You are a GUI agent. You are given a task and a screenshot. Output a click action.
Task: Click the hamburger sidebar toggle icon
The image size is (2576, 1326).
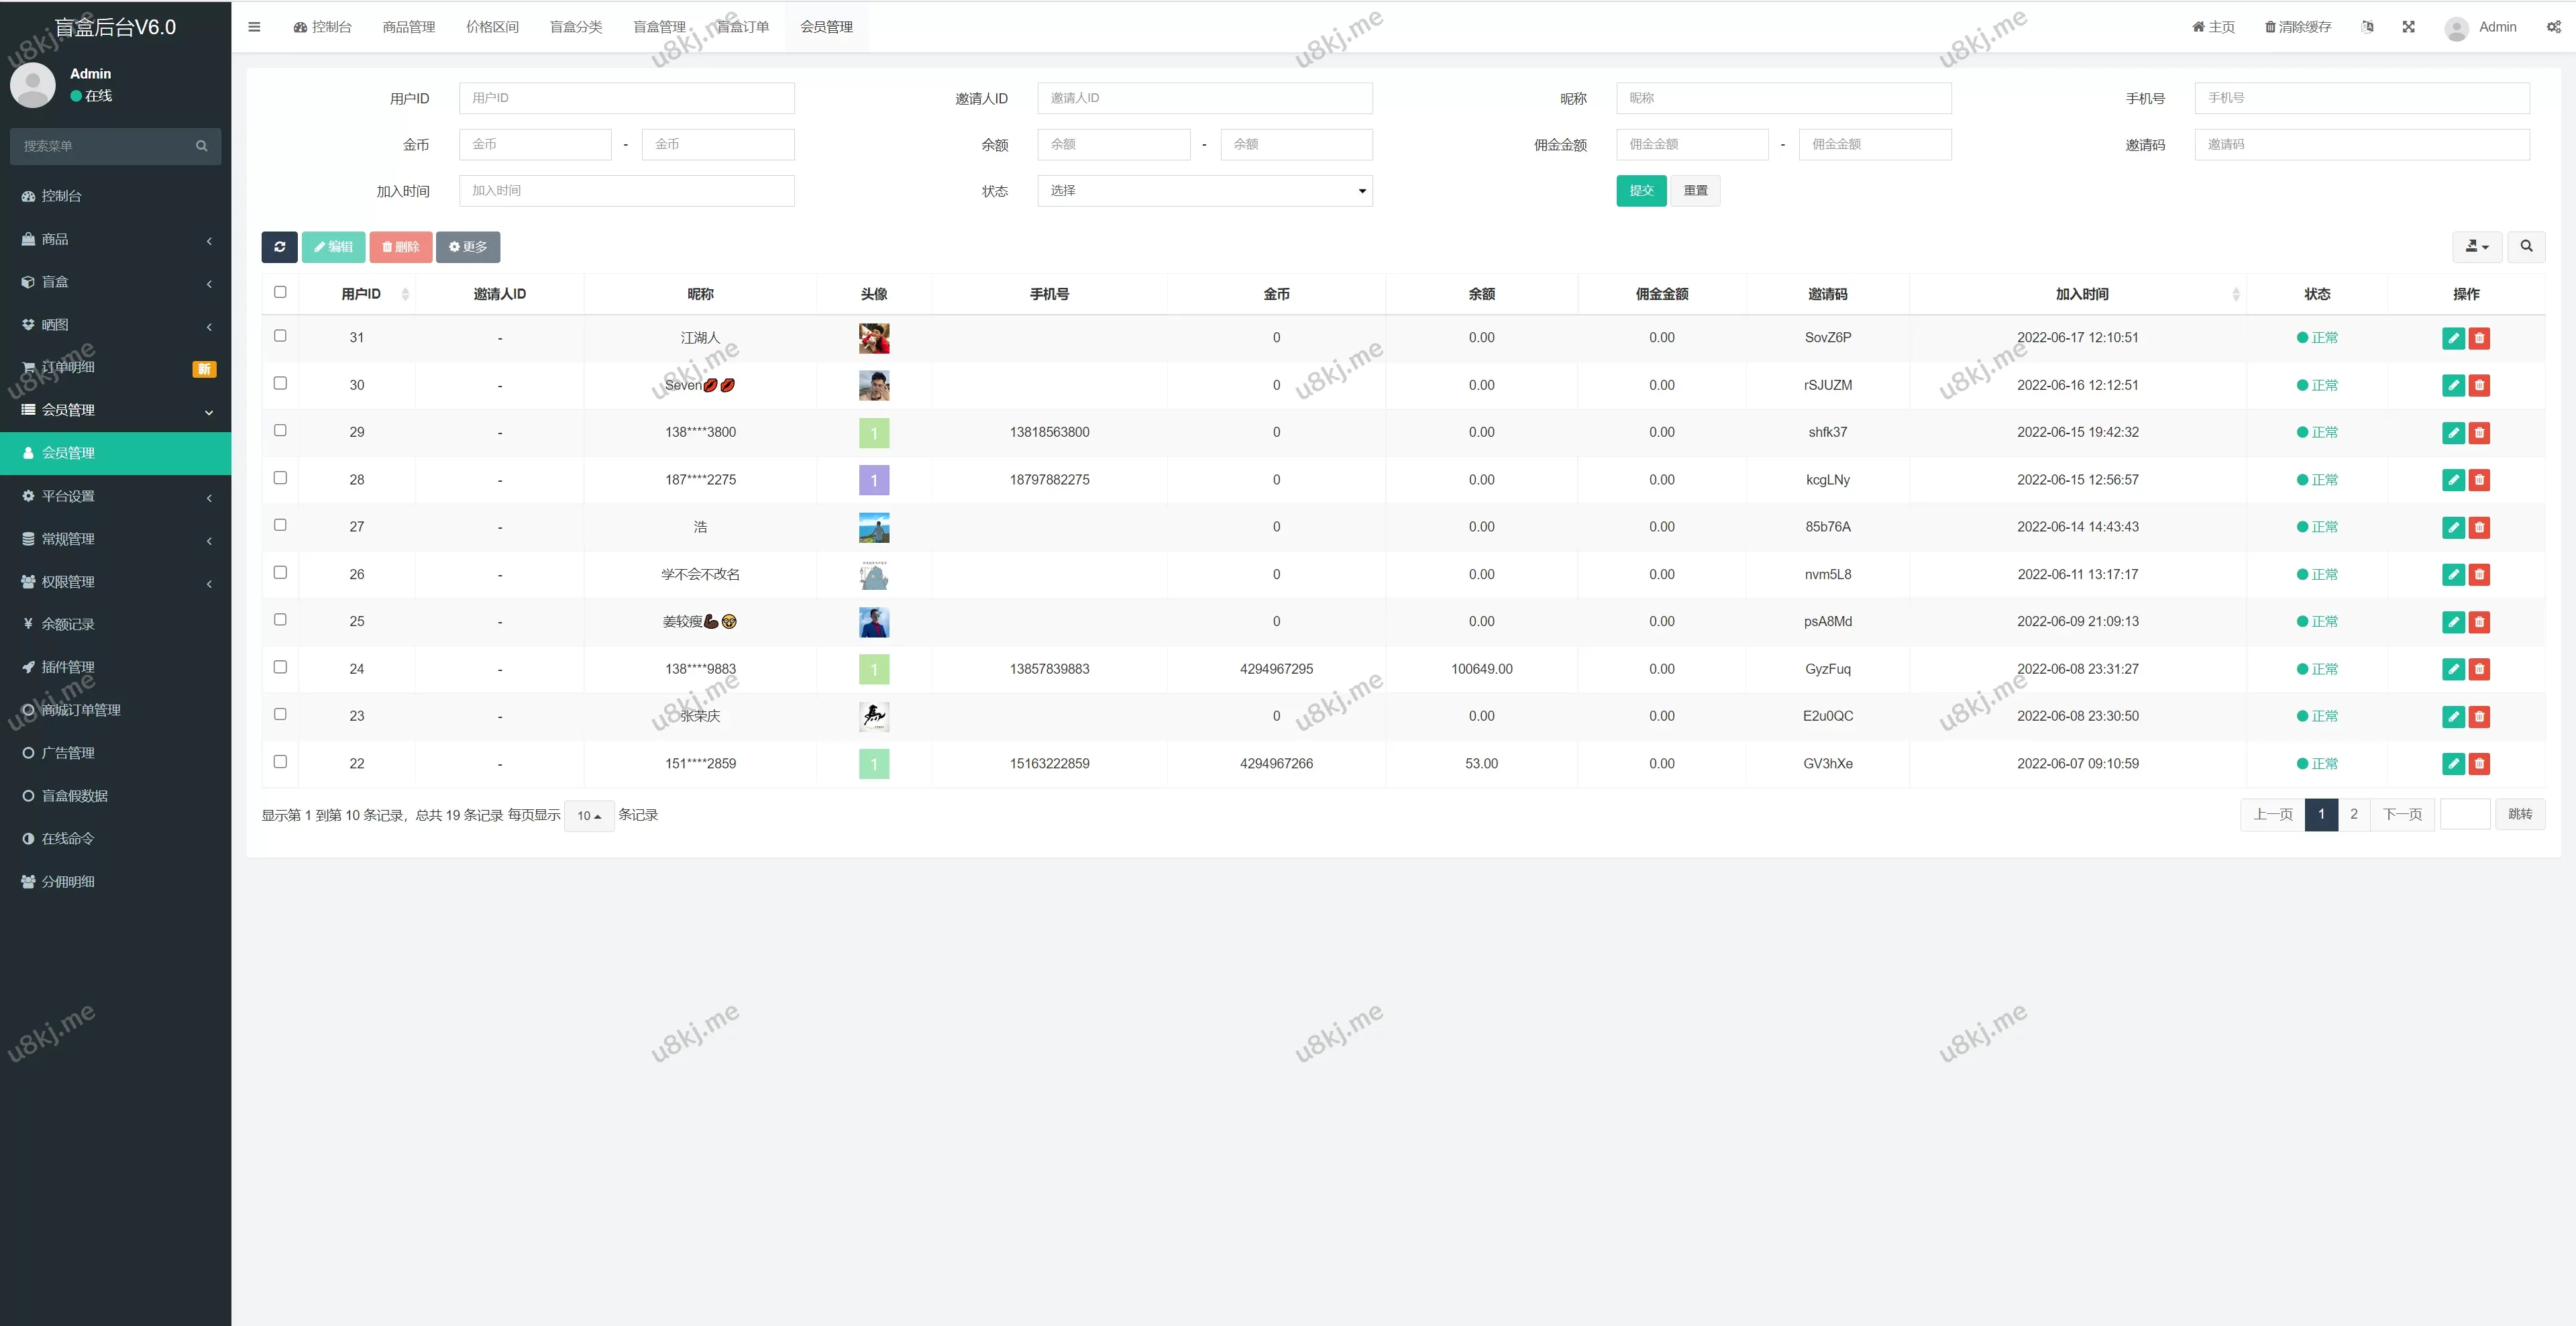pos(254,27)
